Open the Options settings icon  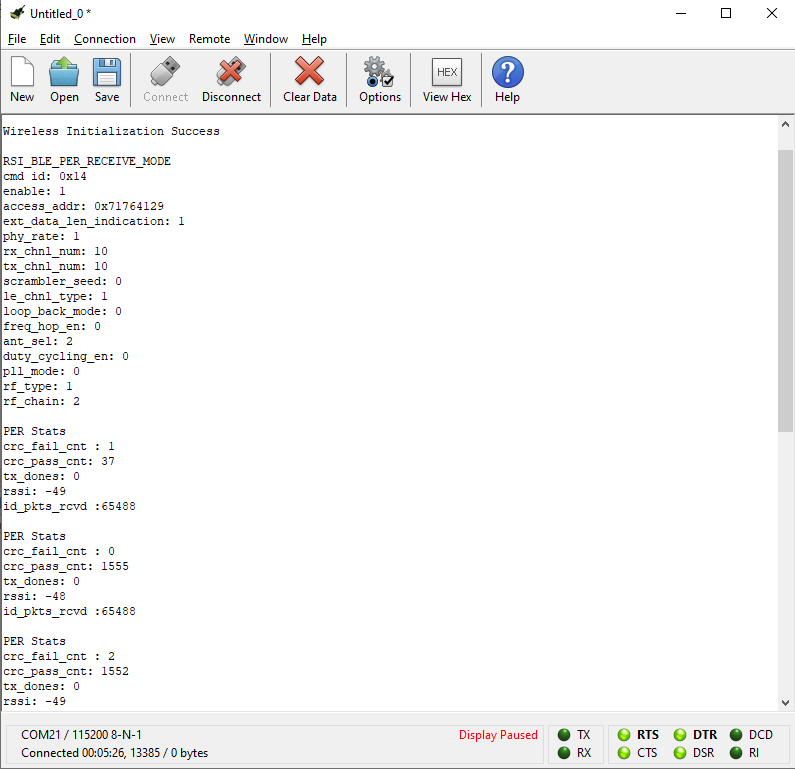click(x=380, y=80)
